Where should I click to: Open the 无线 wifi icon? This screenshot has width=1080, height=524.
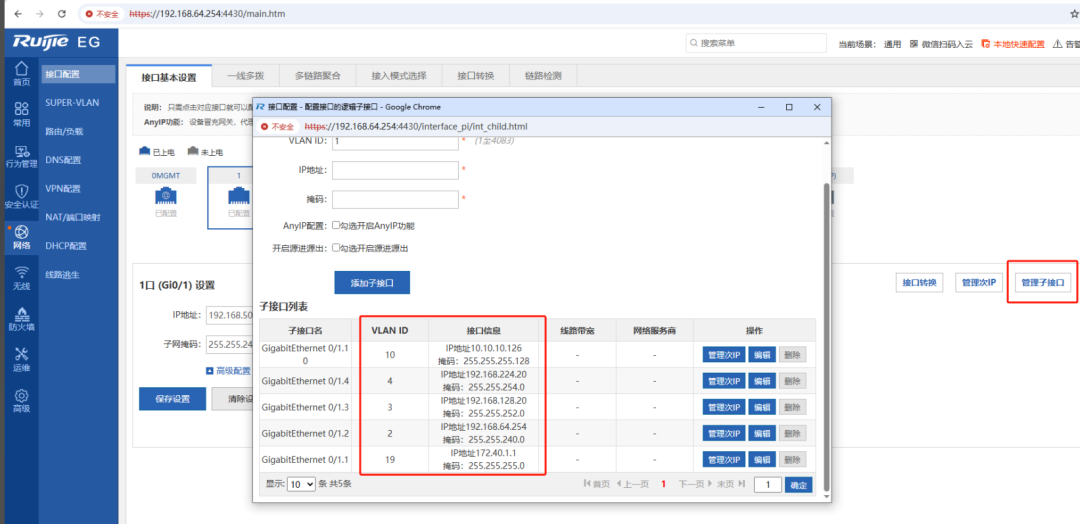pyautogui.click(x=21, y=277)
